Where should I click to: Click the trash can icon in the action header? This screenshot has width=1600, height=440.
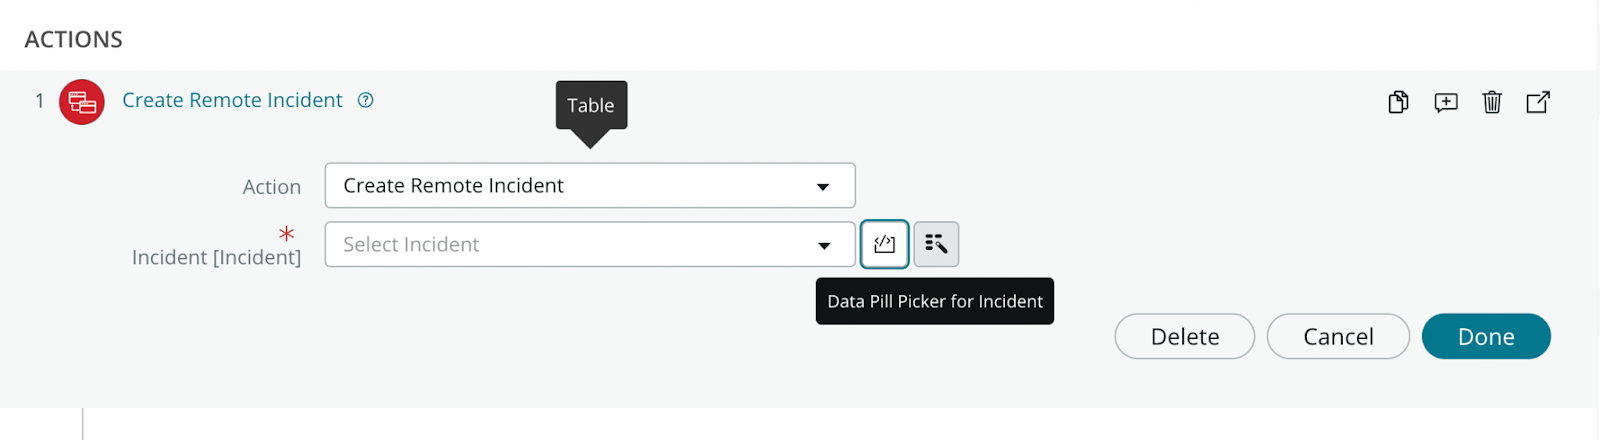(x=1492, y=102)
